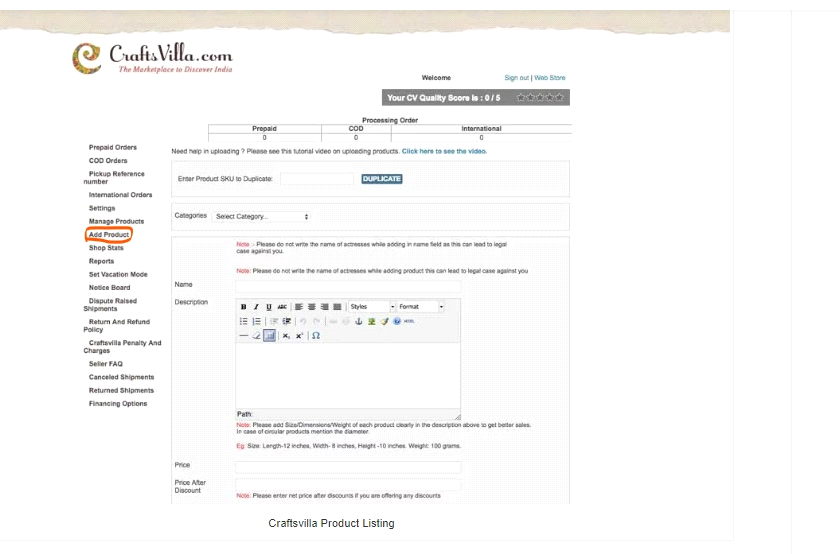Undo the last edit
Image resolution: width=840 pixels, height=554 pixels.
[x=303, y=321]
